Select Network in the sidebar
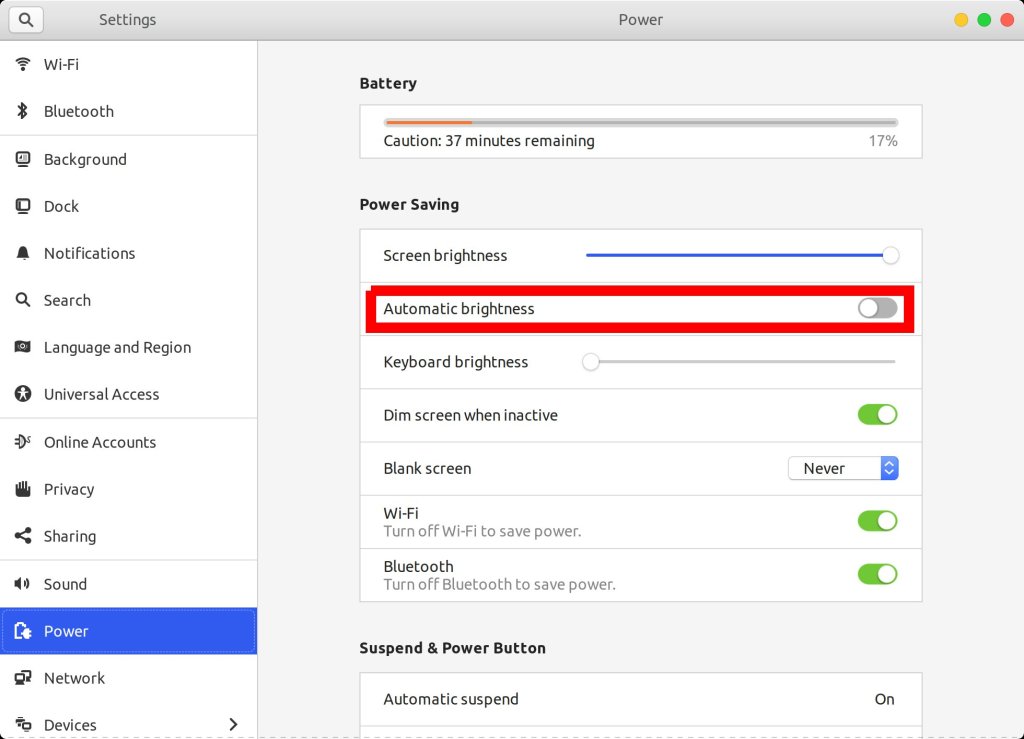Image resolution: width=1024 pixels, height=739 pixels. [x=74, y=678]
